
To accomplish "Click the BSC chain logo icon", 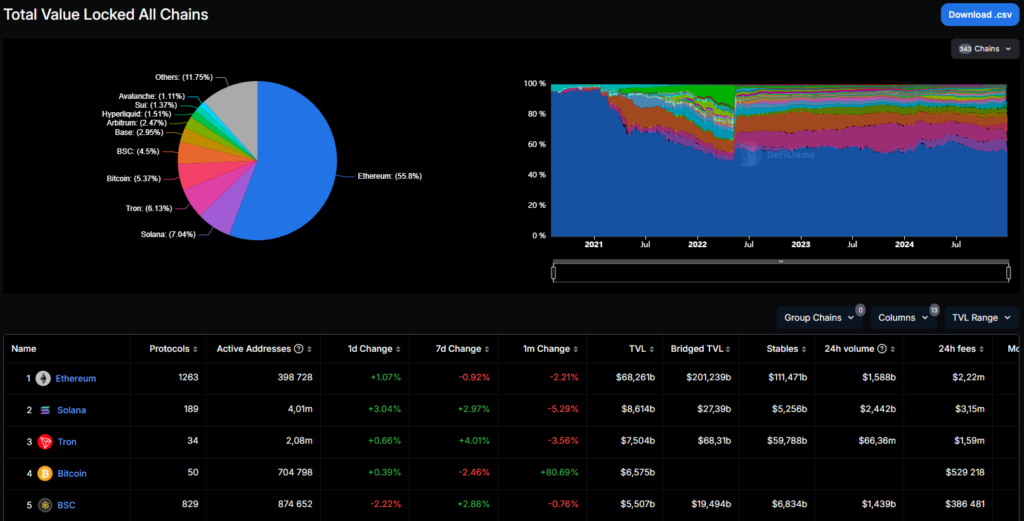I will click(43, 505).
